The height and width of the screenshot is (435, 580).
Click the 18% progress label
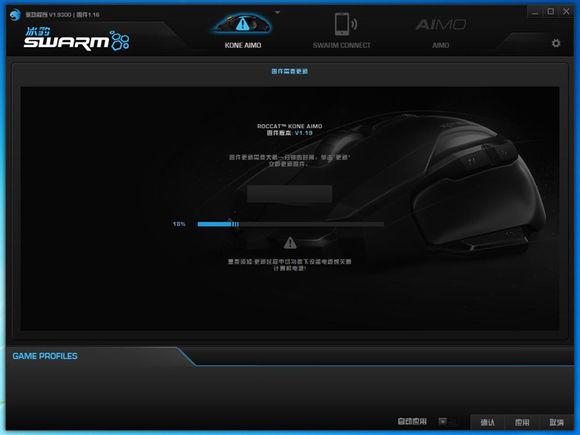pyautogui.click(x=179, y=224)
